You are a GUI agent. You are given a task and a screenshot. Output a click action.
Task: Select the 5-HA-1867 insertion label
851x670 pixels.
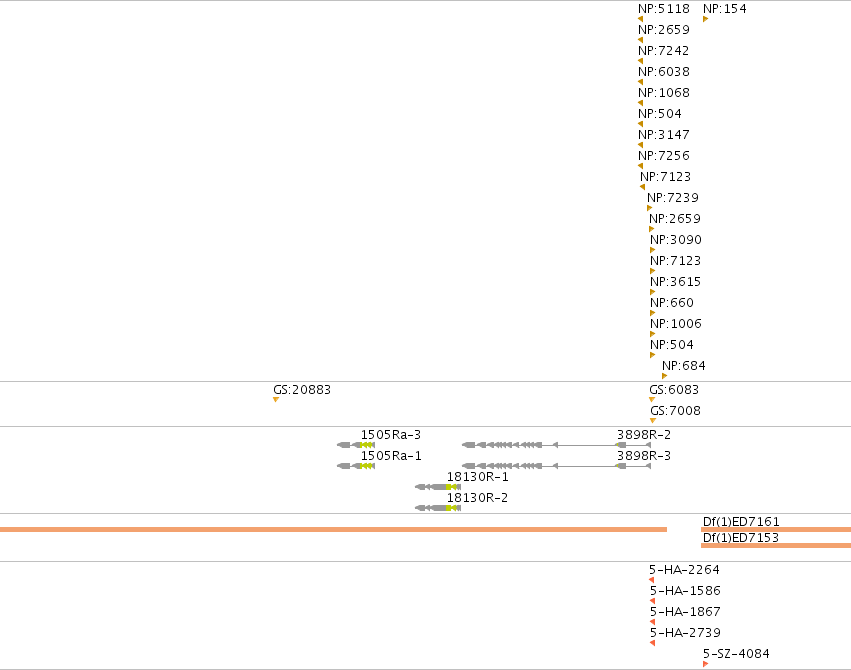(x=685, y=612)
